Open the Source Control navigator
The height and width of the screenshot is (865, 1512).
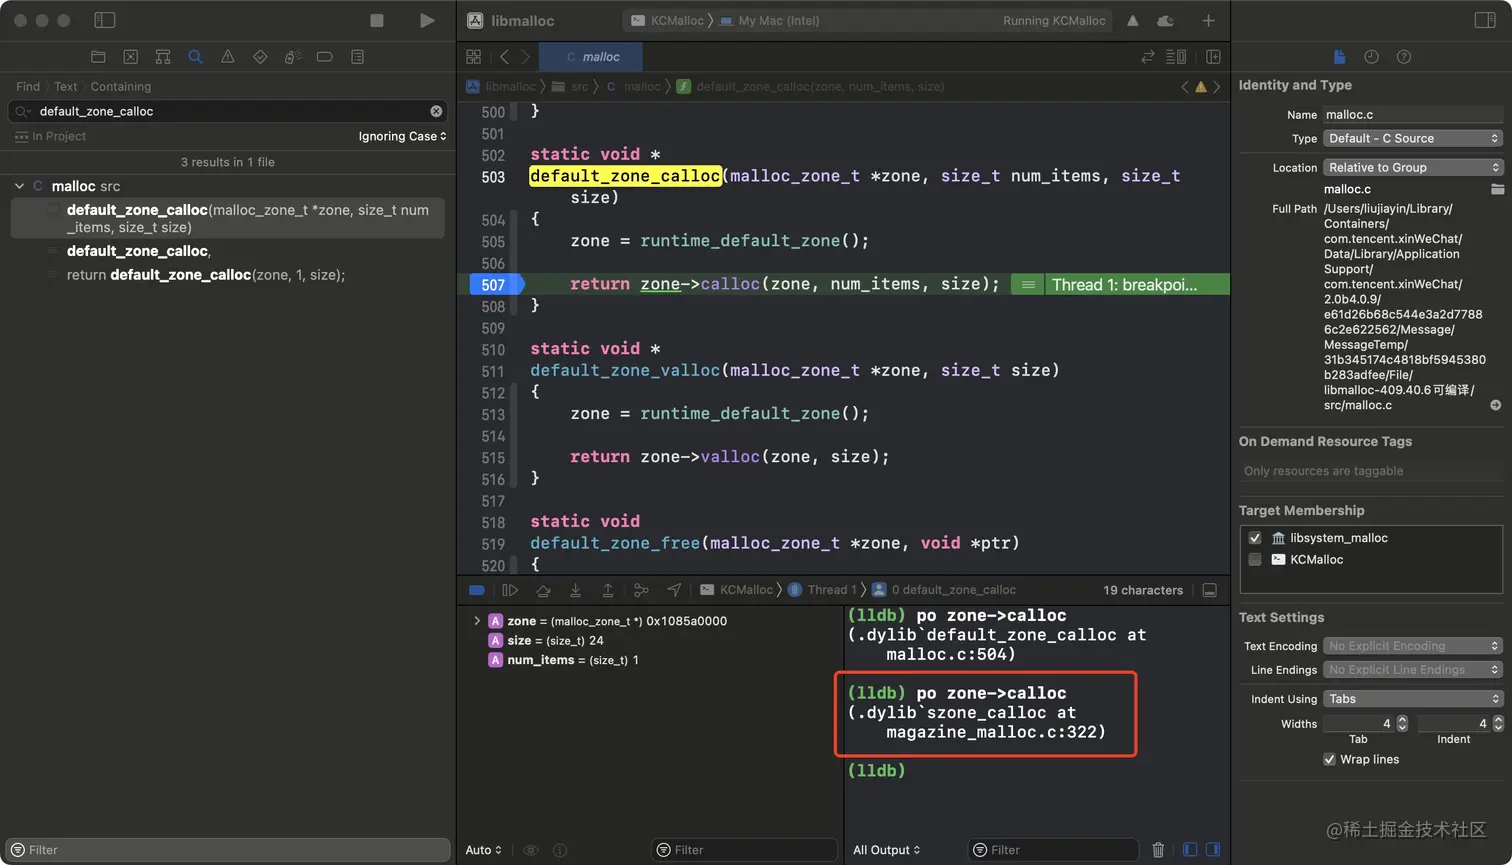click(x=130, y=57)
